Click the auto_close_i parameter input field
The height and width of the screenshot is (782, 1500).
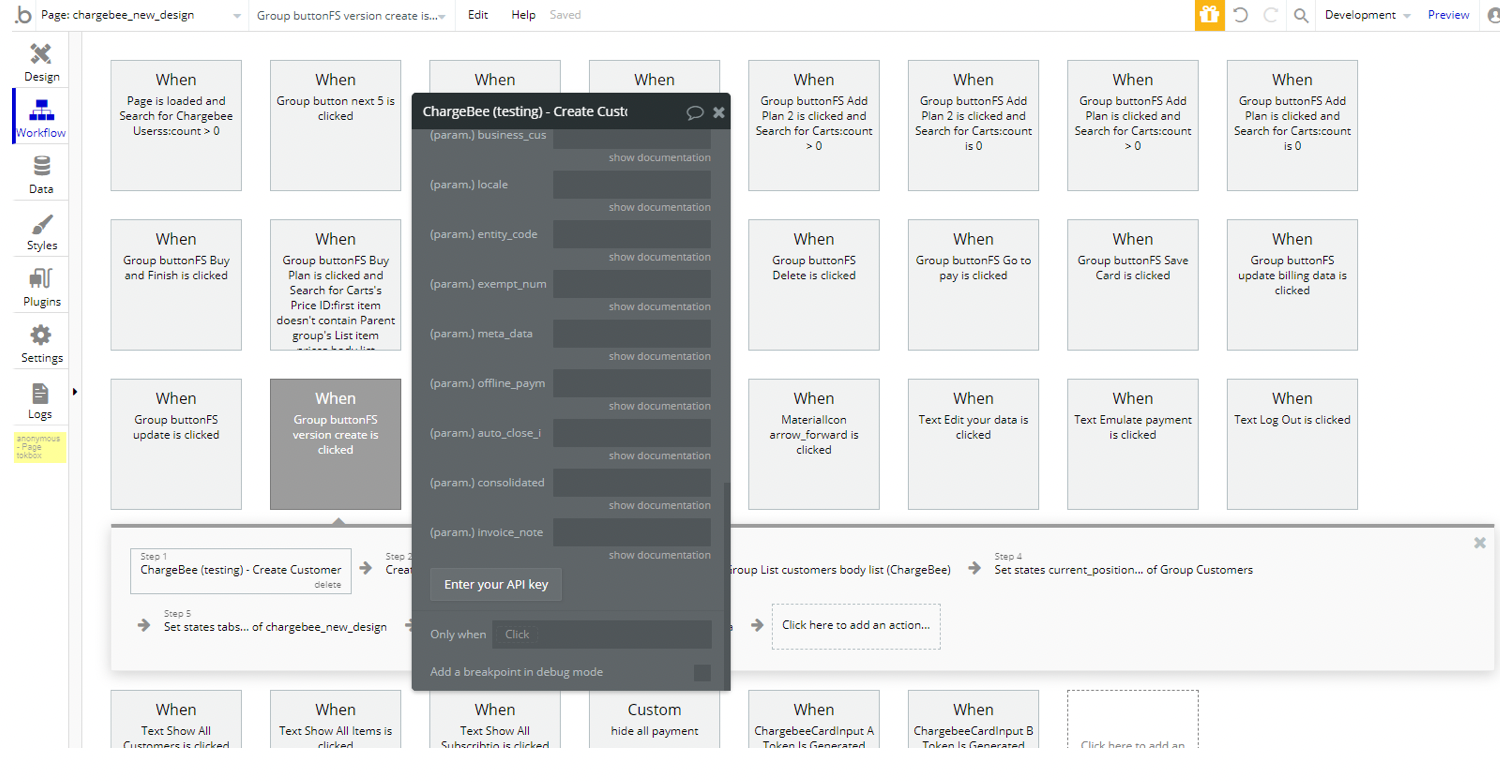point(632,432)
